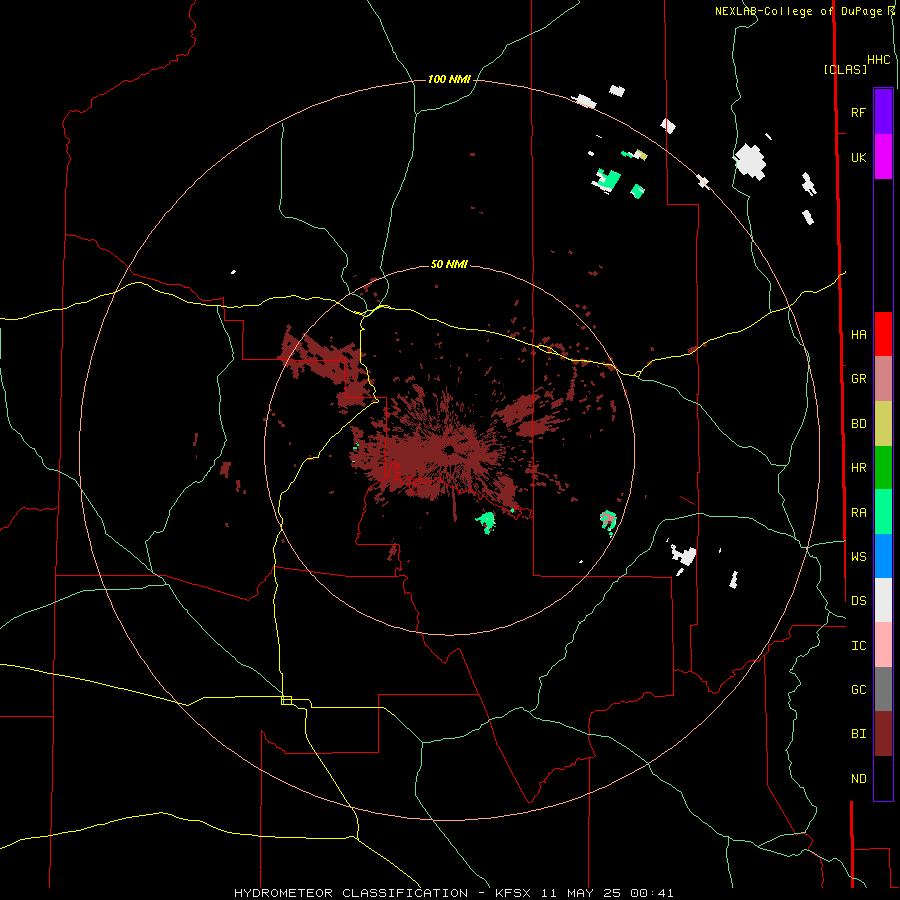The image size is (900, 900).
Task: Select the gray GC legend swatch
Action: (883, 689)
